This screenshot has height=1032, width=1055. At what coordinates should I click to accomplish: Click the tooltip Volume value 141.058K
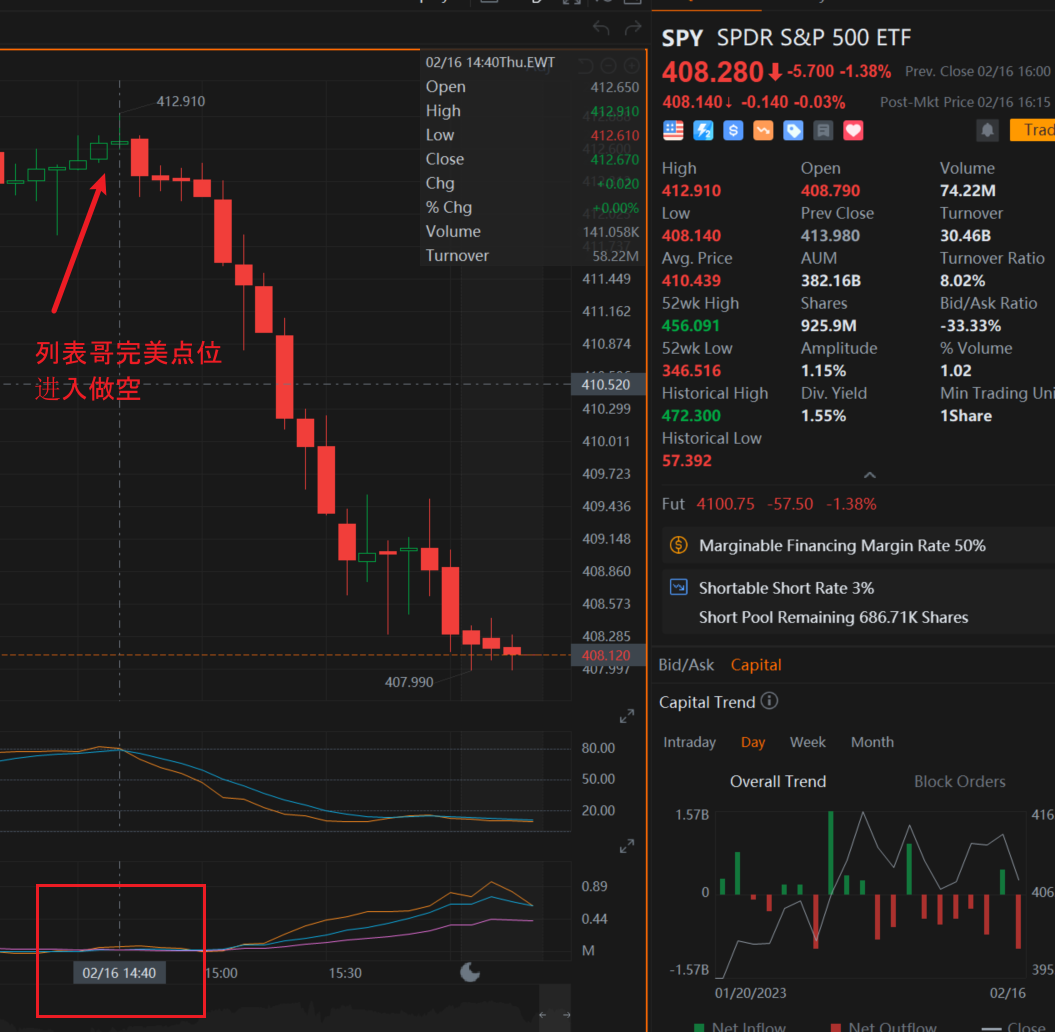pyautogui.click(x=610, y=232)
